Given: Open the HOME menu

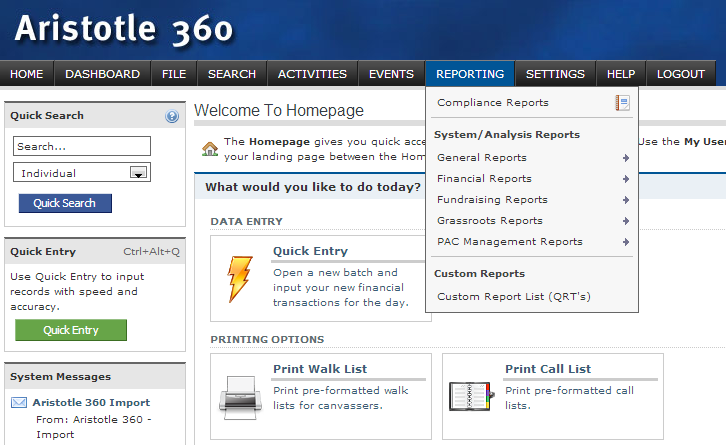Looking at the screenshot, I should (27, 74).
